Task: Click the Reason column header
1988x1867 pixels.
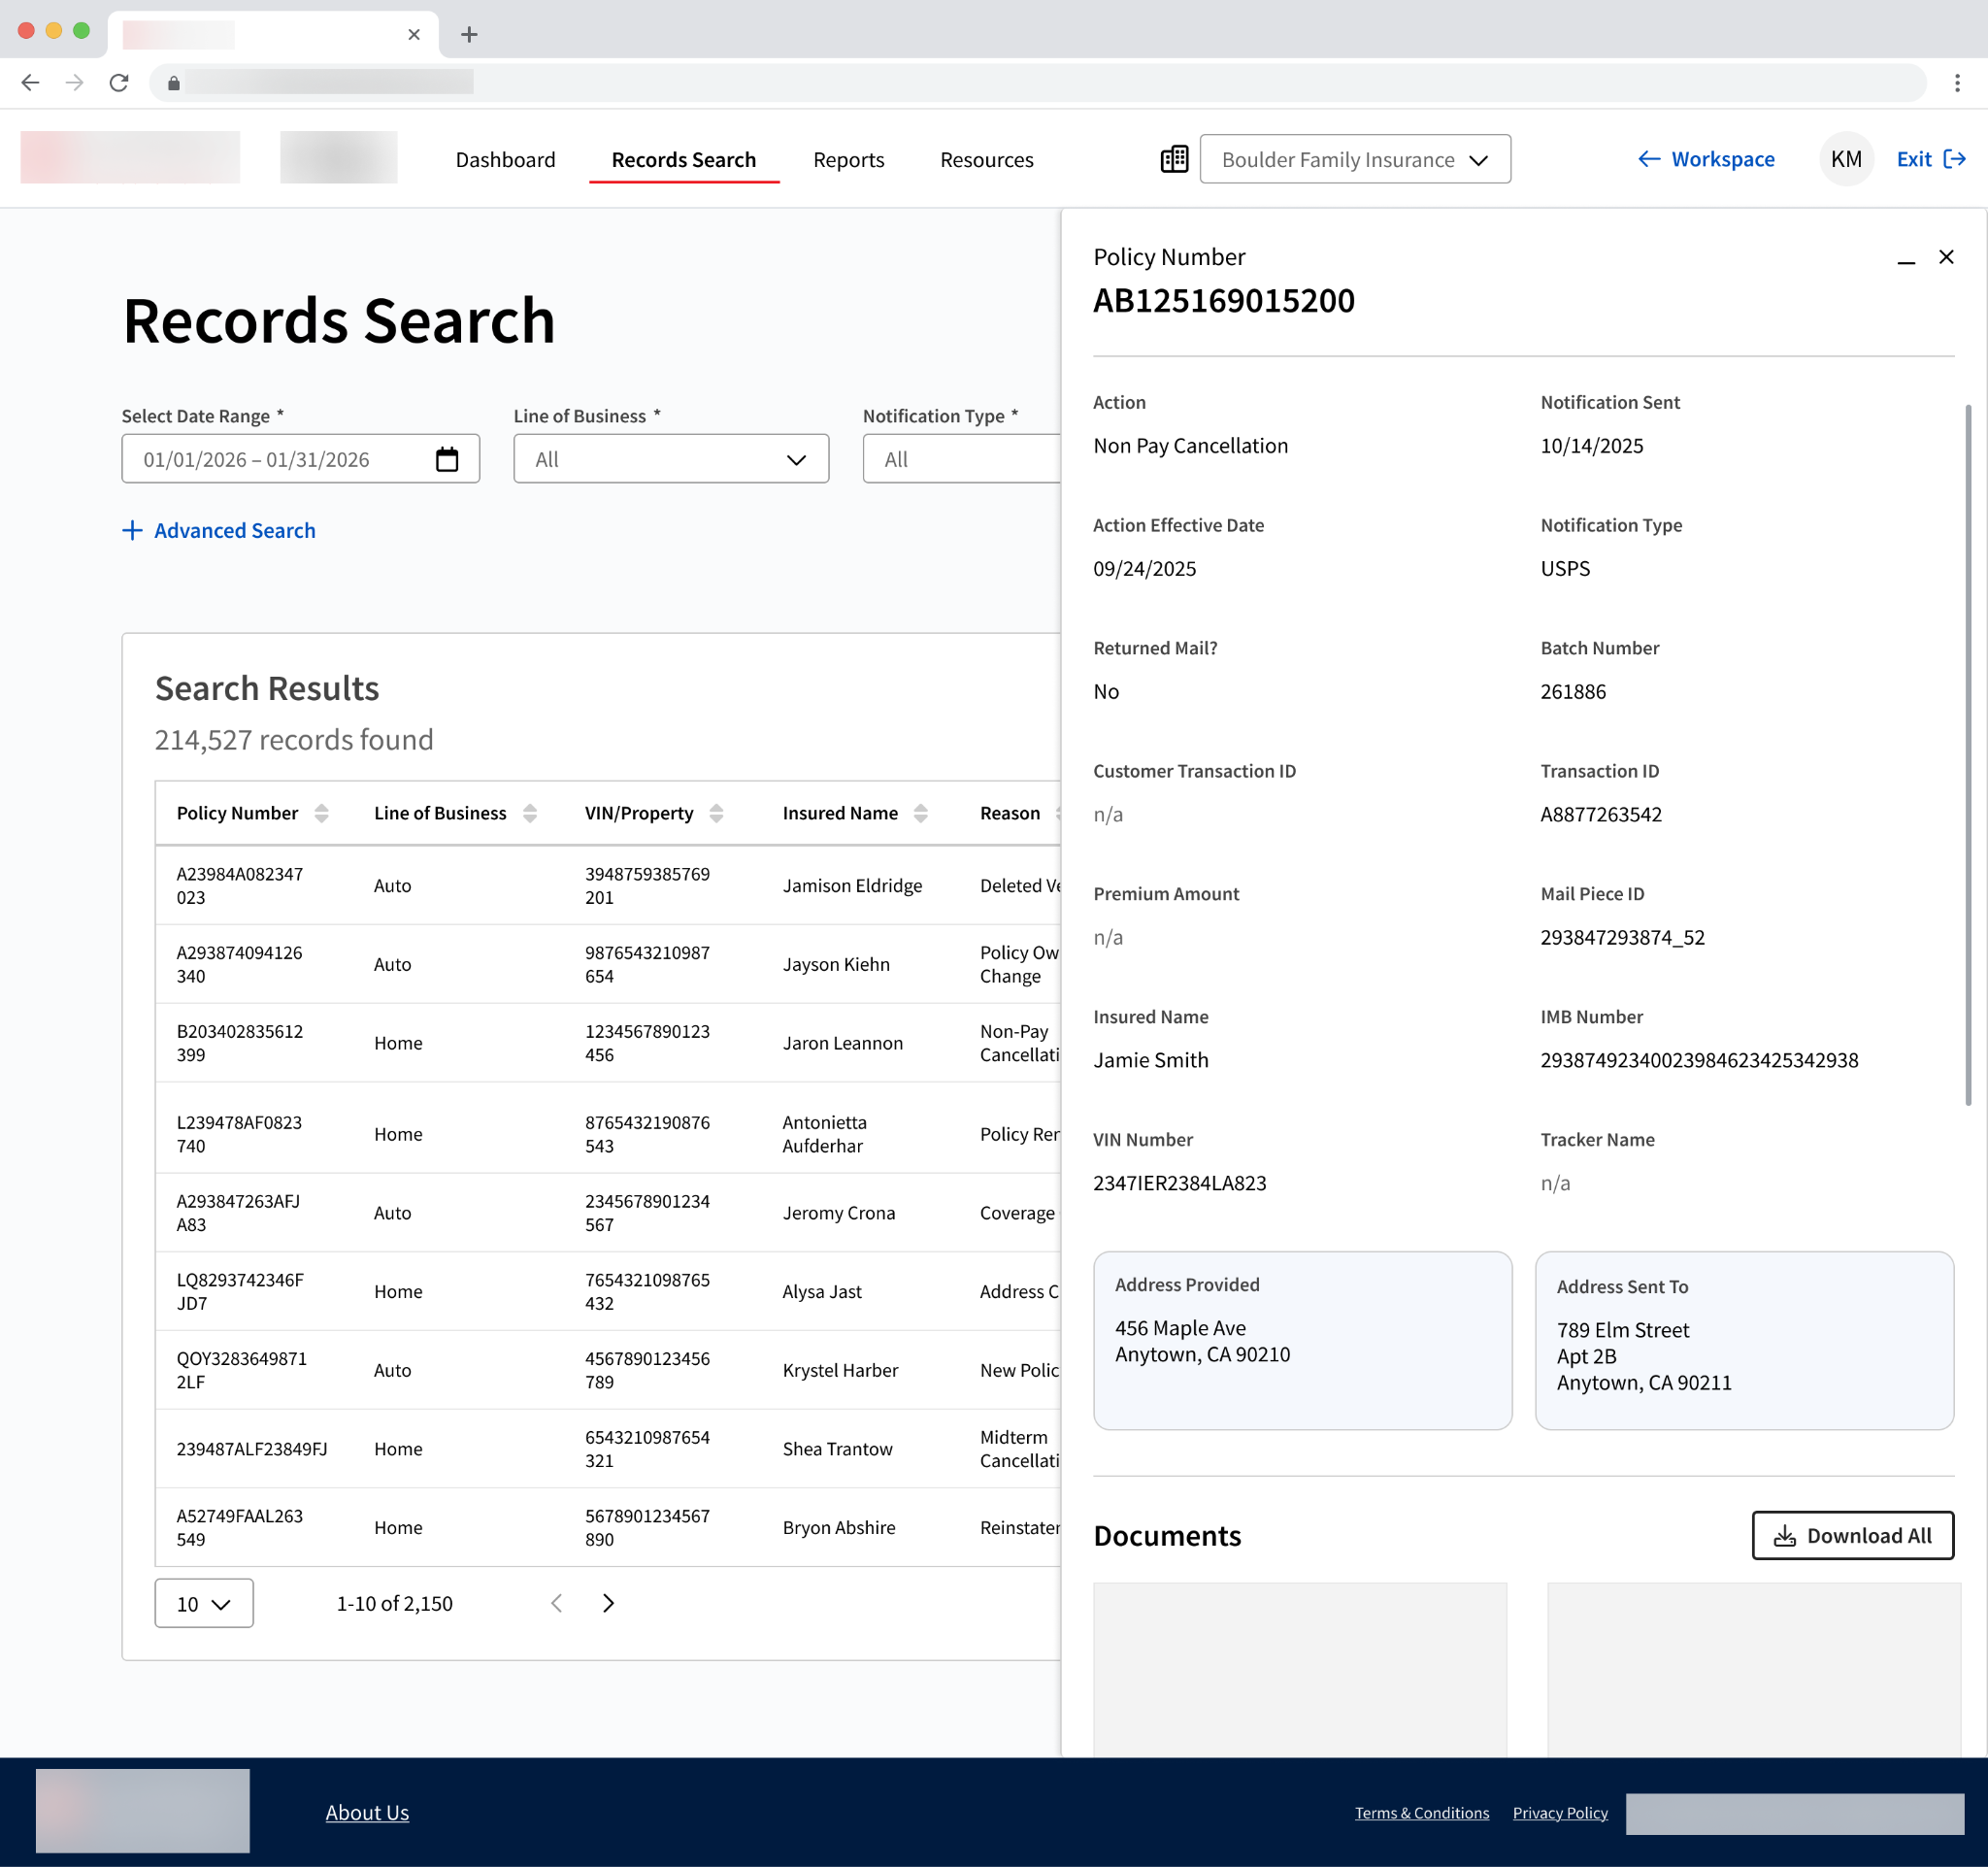Action: 1010,813
